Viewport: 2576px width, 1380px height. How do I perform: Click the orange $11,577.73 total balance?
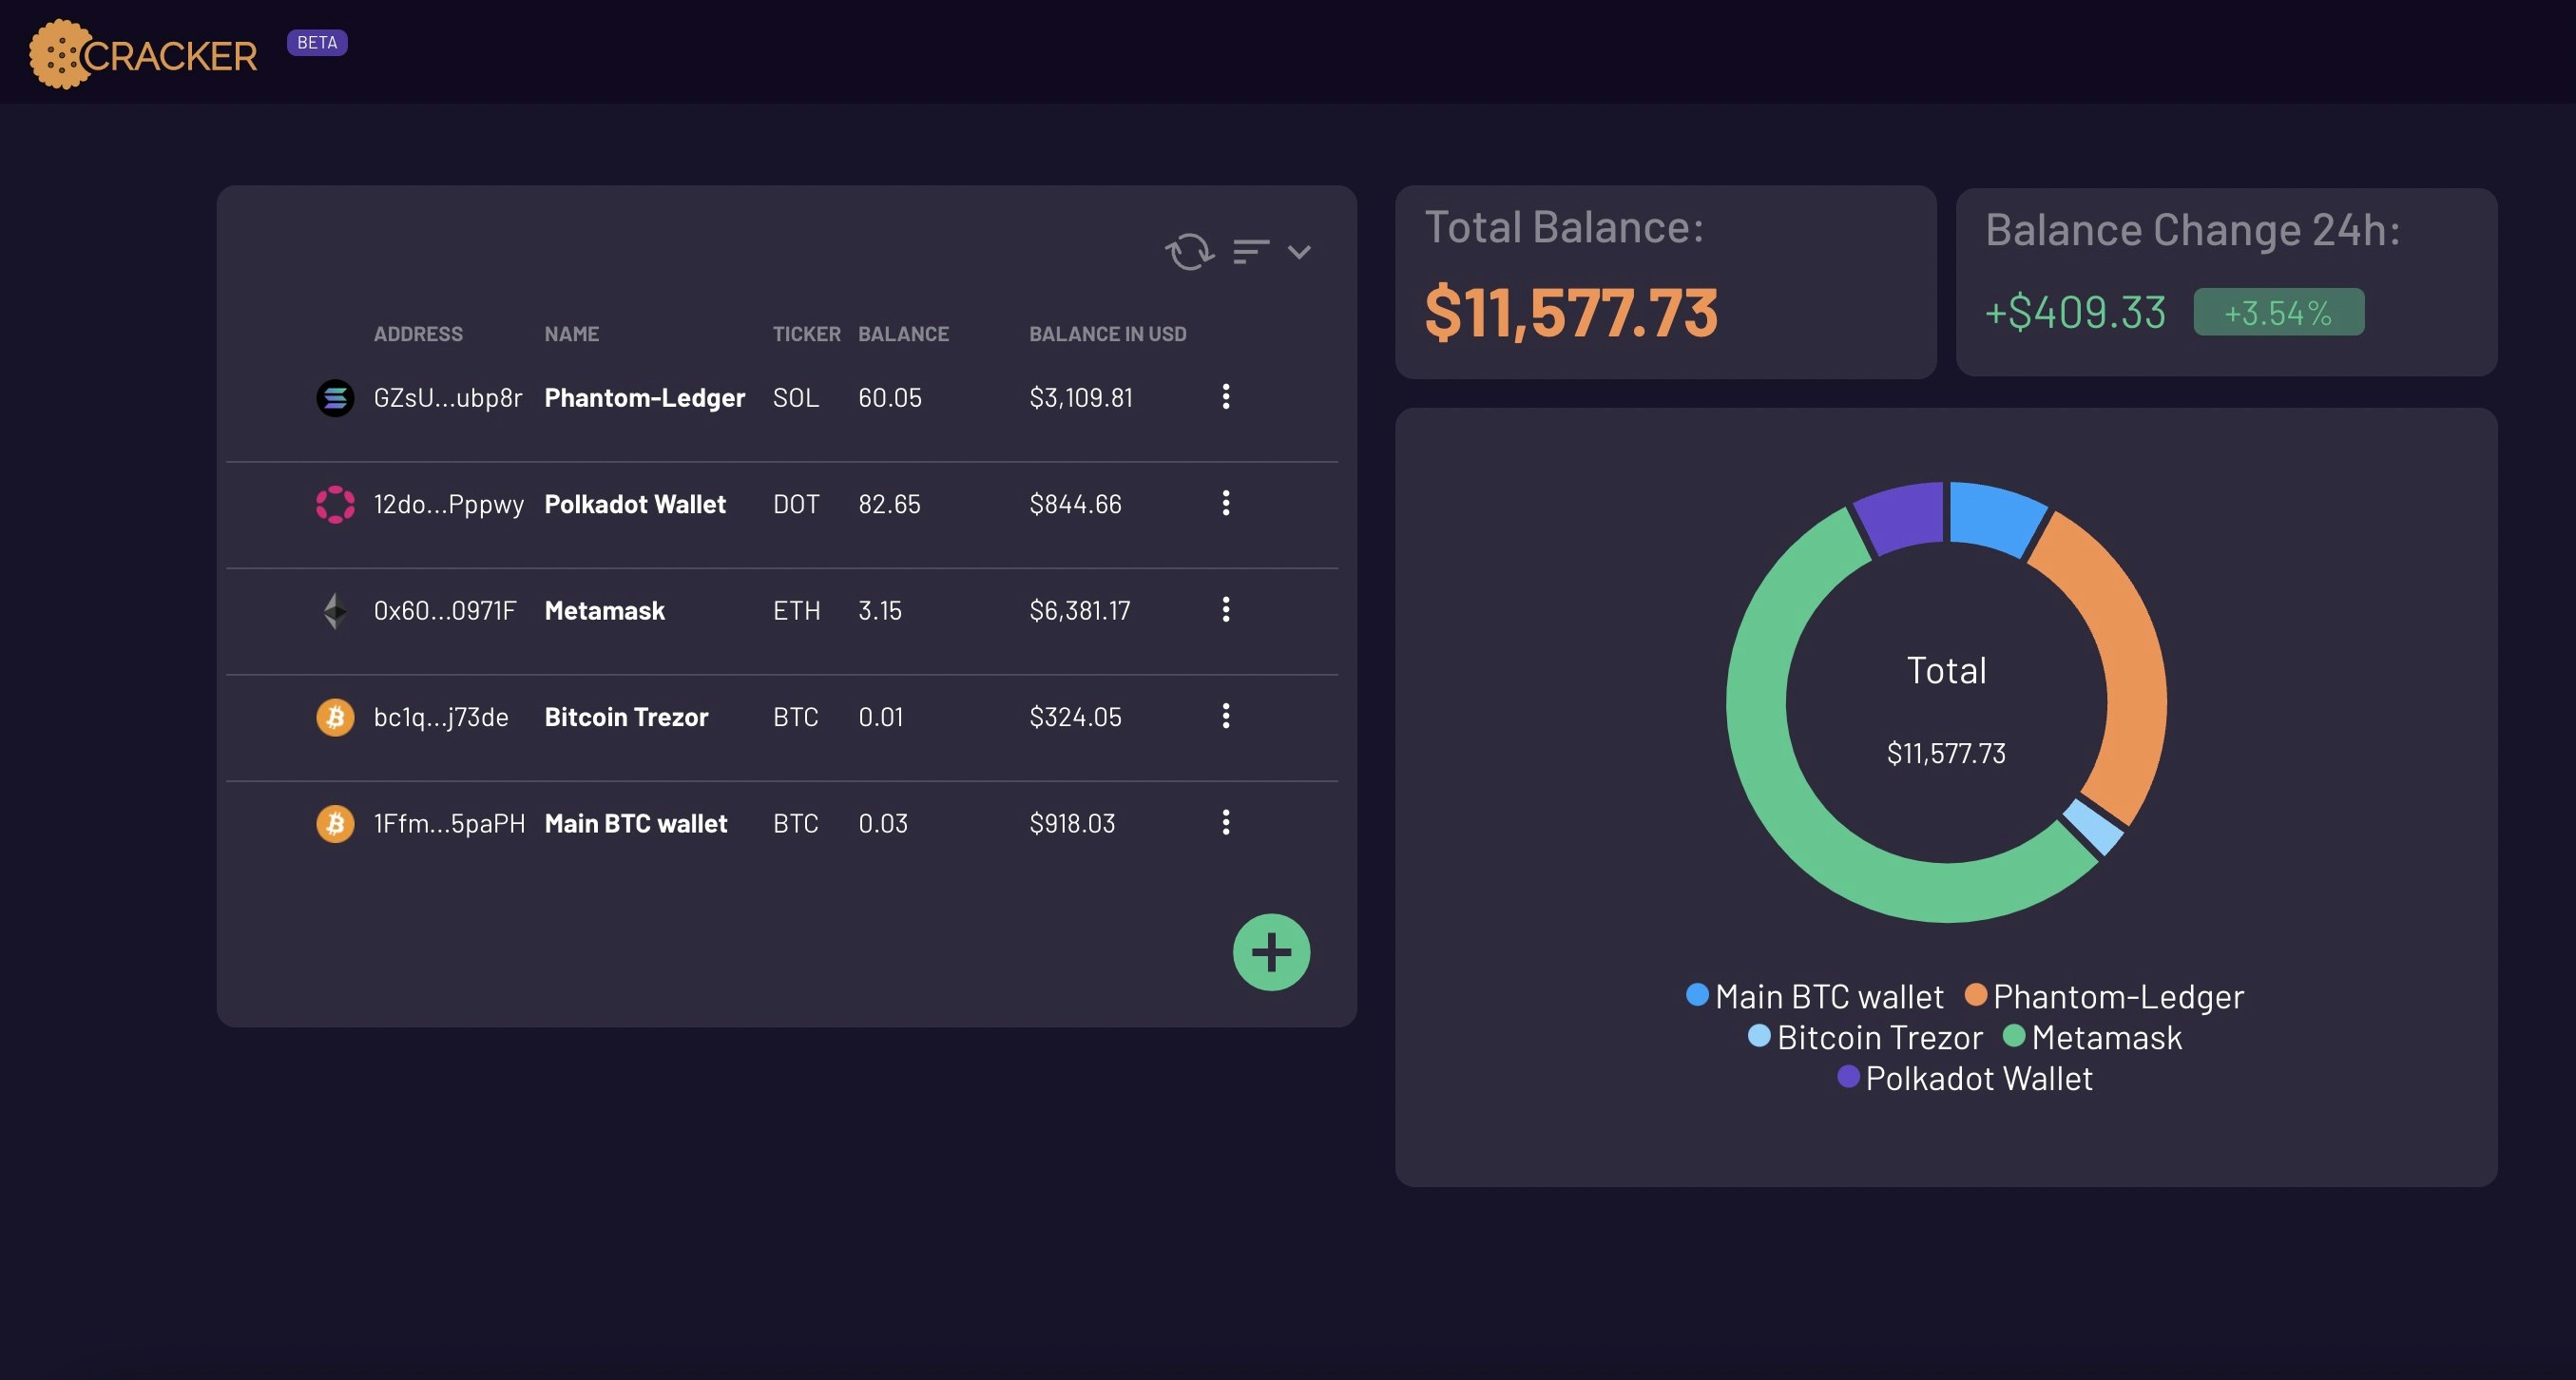pos(1571,313)
